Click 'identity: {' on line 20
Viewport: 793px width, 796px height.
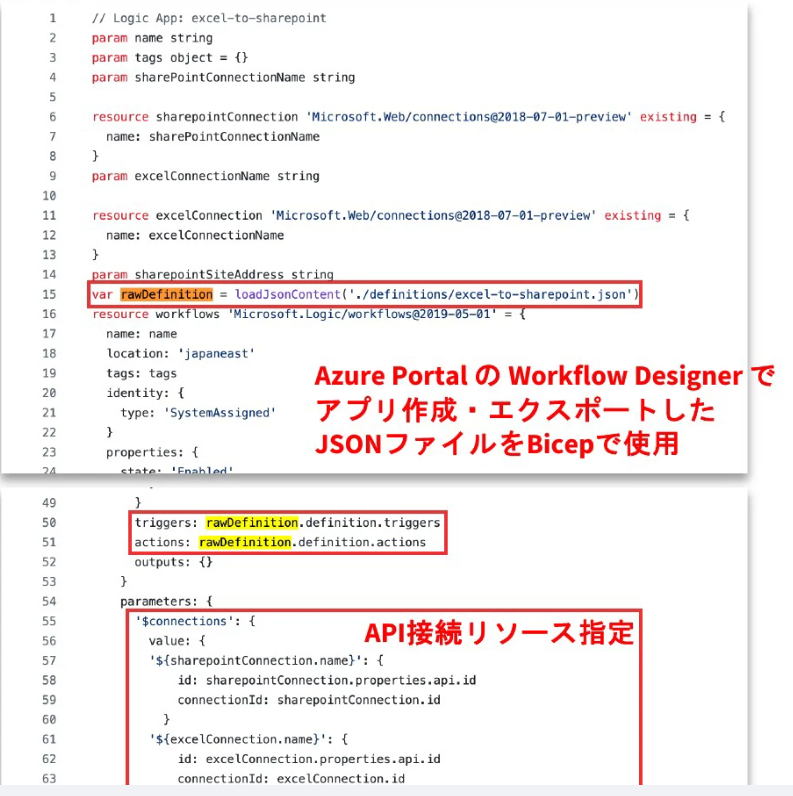click(145, 393)
